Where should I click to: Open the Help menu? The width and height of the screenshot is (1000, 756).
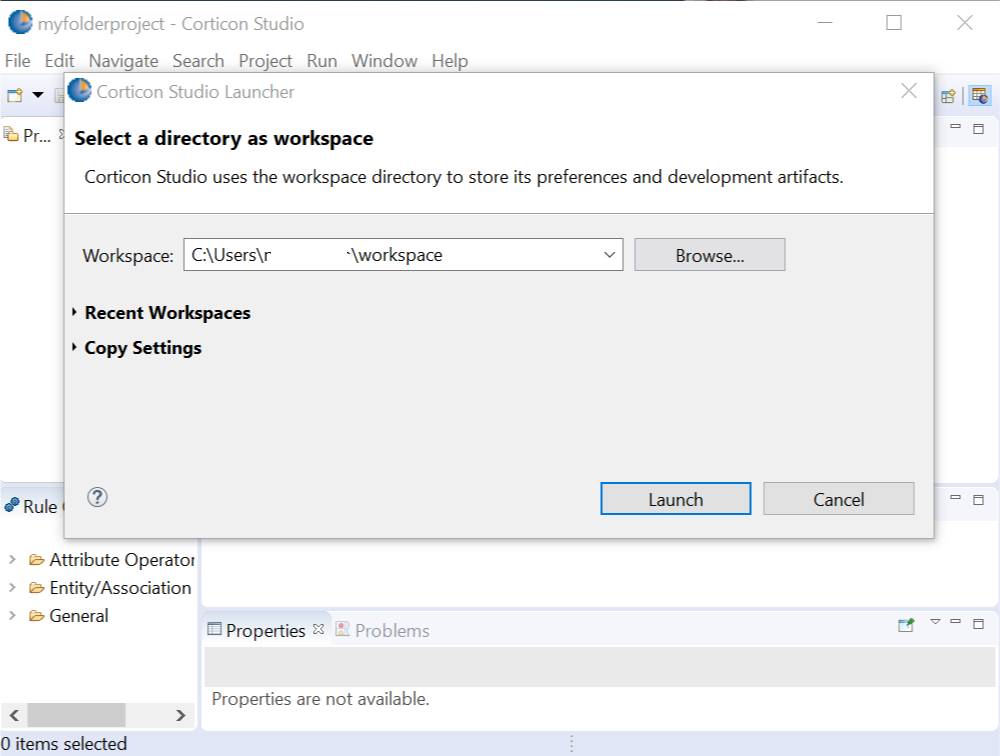pyautogui.click(x=450, y=61)
